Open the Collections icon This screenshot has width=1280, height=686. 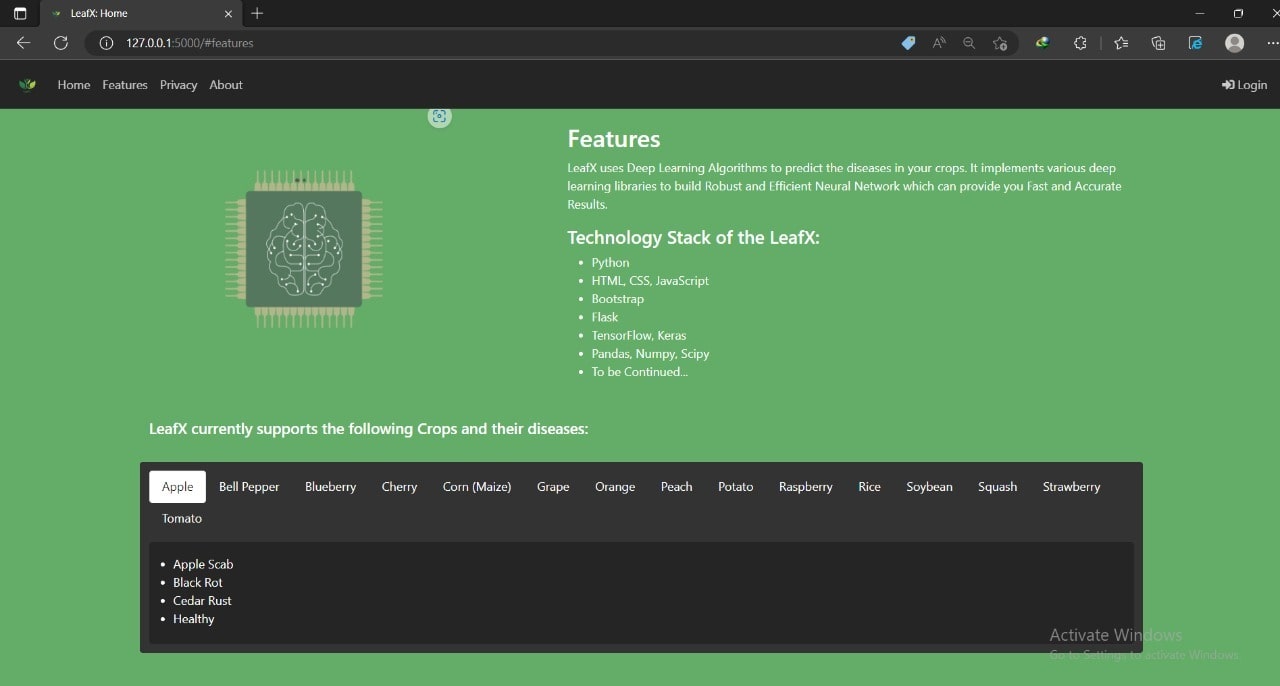[x=1158, y=43]
